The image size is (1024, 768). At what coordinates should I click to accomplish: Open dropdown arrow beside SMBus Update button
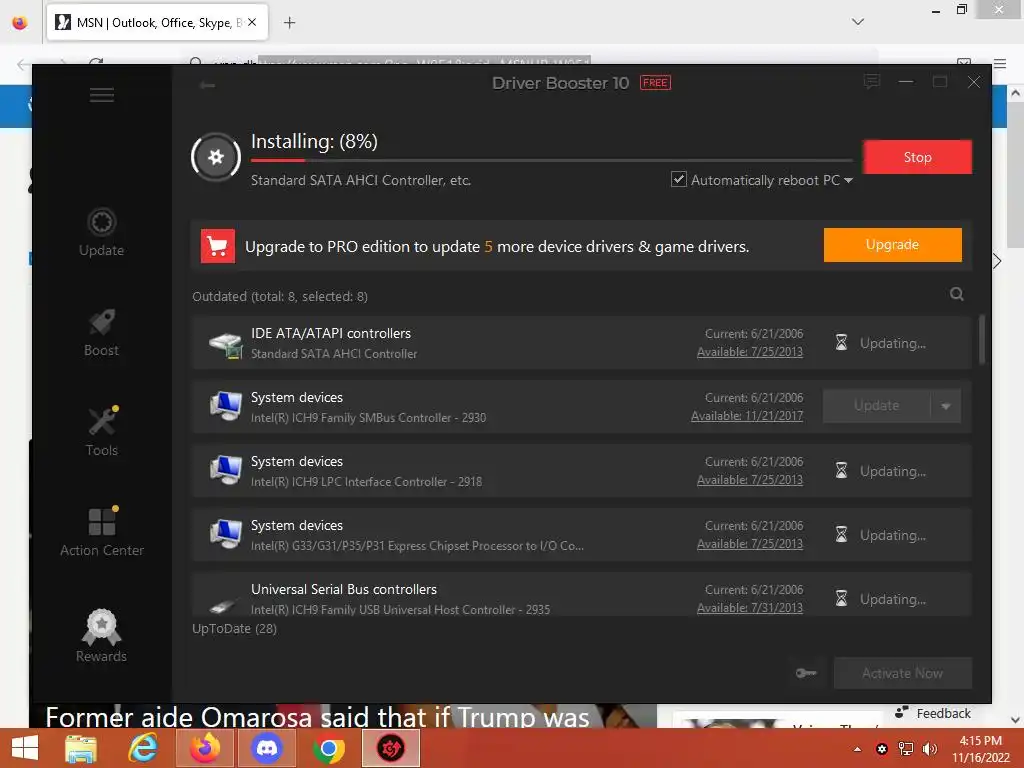946,406
